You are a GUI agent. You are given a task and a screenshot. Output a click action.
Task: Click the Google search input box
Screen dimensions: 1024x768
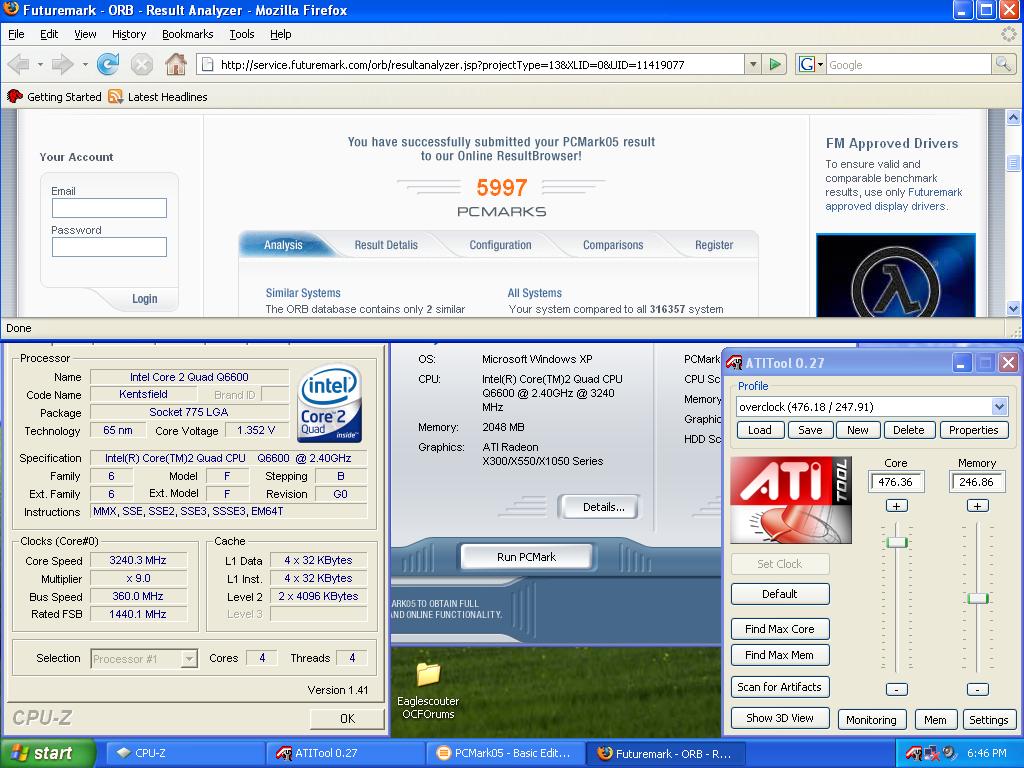pyautogui.click(x=908, y=65)
